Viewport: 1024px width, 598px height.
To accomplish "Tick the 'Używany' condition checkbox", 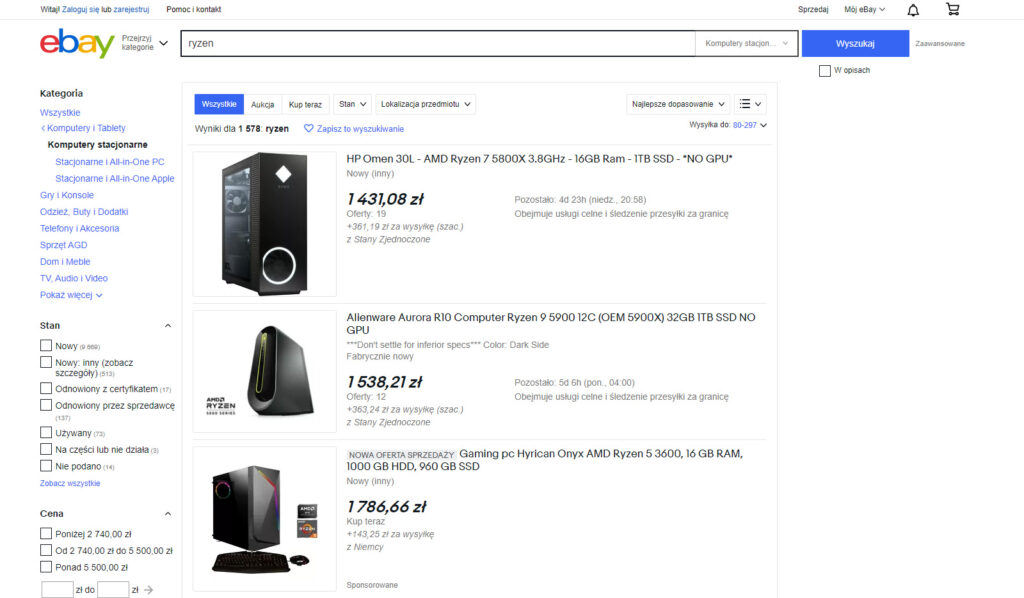I will 46,433.
